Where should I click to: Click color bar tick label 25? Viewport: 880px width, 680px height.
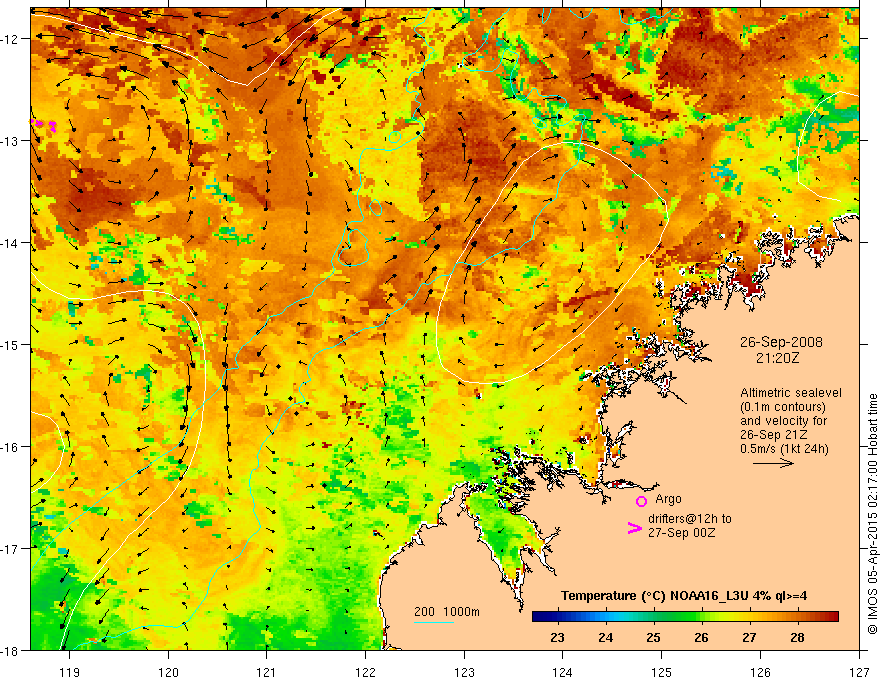[x=653, y=637]
